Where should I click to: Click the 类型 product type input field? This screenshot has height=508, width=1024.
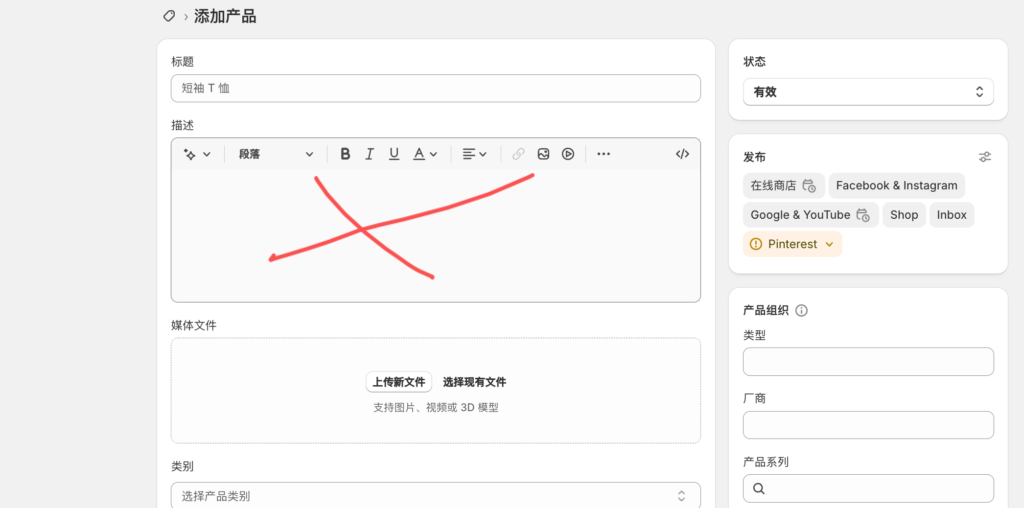[869, 362]
